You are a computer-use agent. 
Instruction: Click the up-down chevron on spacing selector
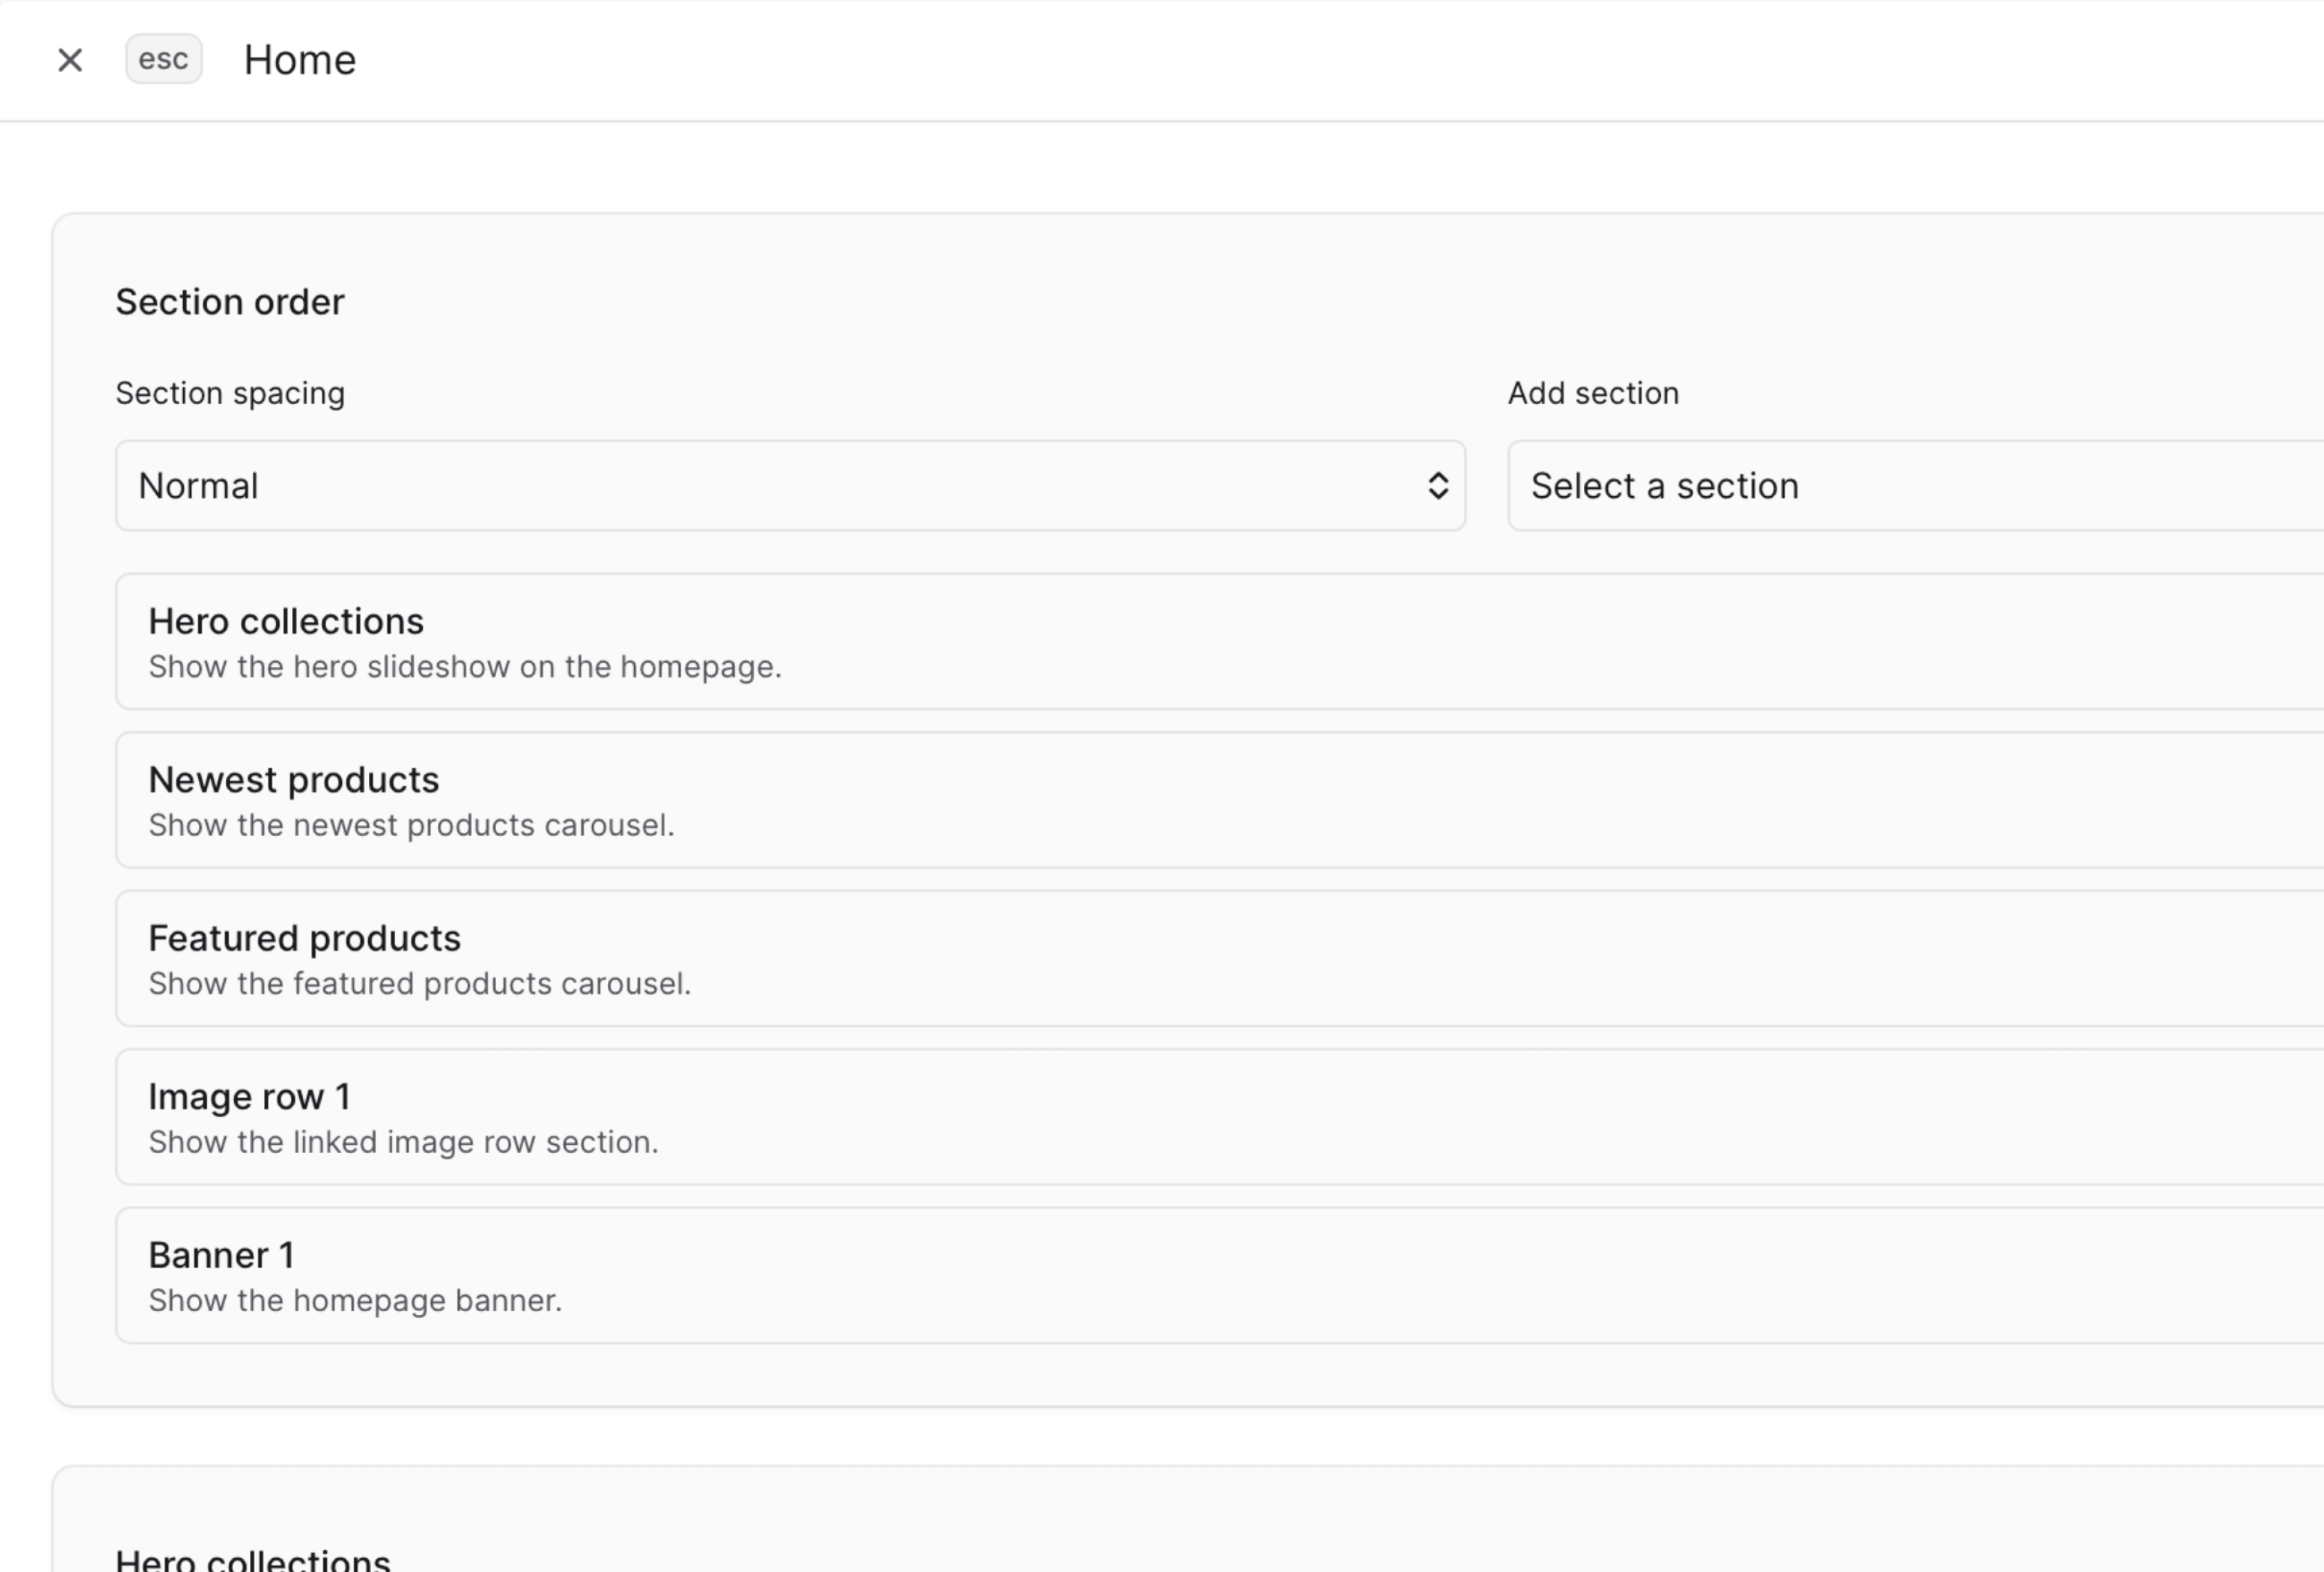(x=1438, y=485)
